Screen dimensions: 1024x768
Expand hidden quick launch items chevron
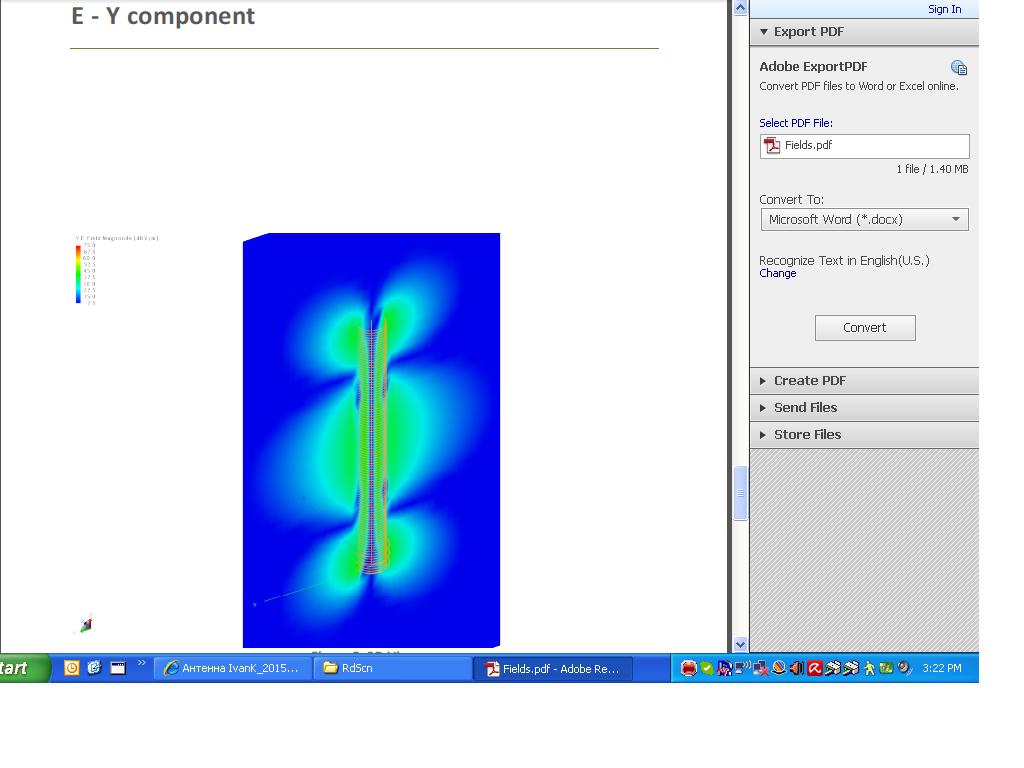coord(142,664)
